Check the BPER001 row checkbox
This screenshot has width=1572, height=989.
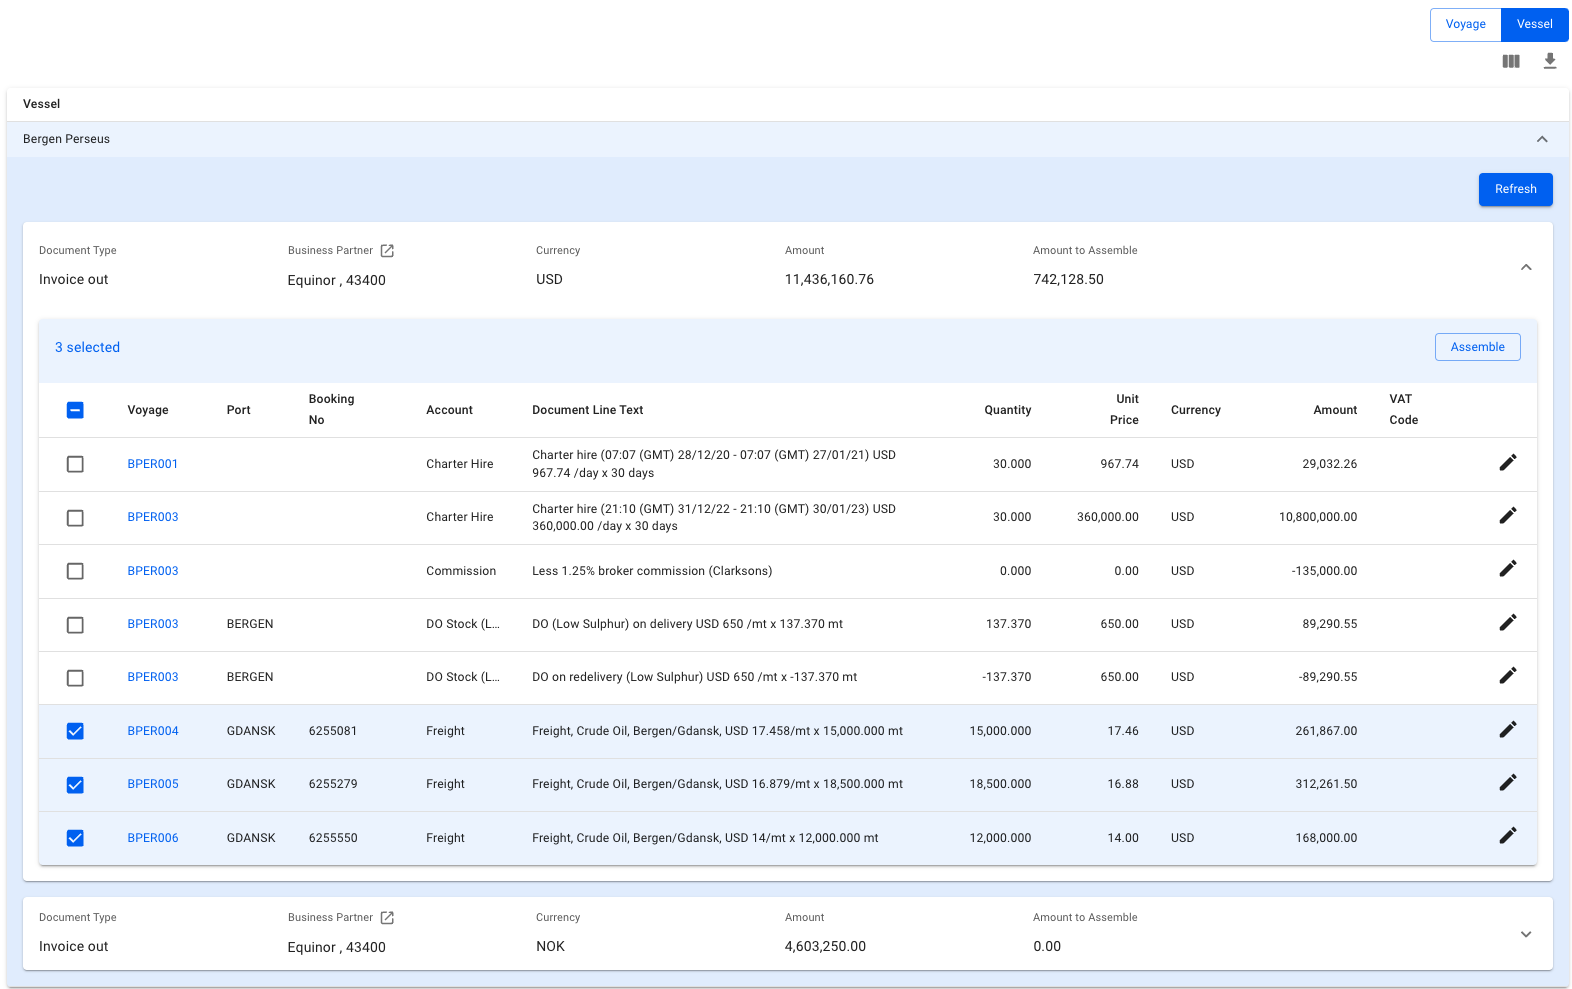coord(75,464)
